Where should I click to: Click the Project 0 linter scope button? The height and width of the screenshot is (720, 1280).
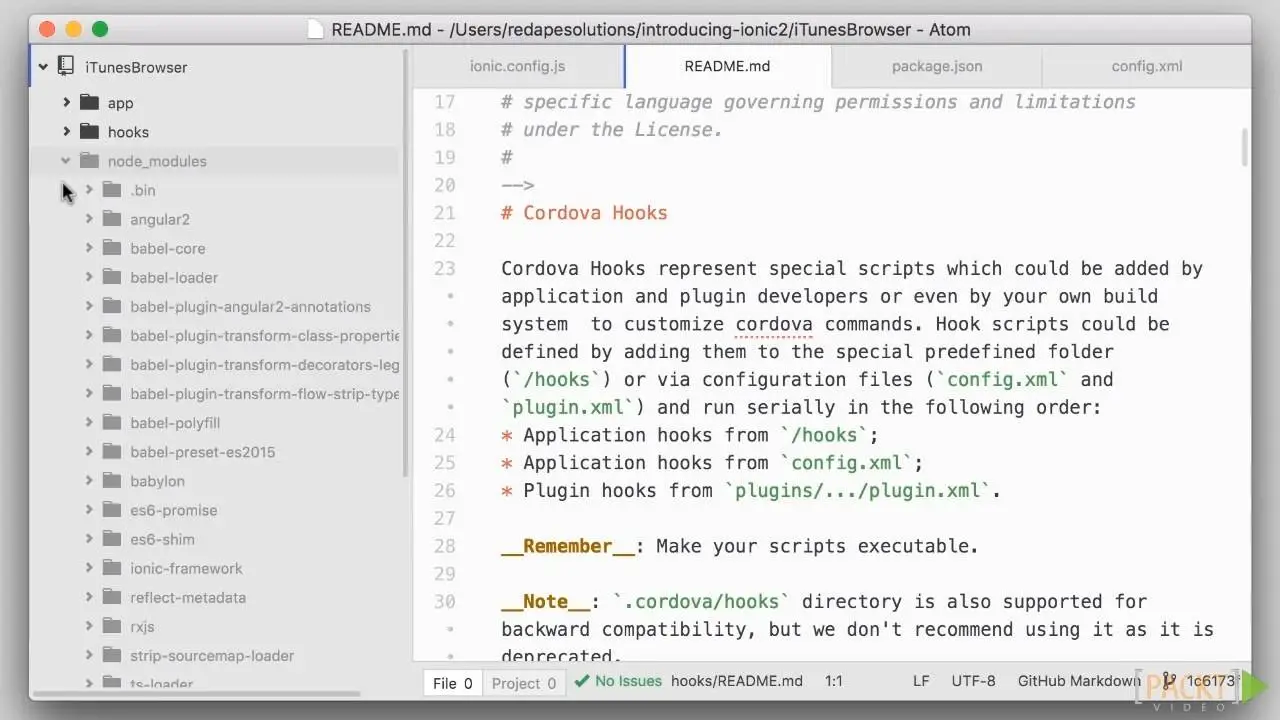(524, 683)
